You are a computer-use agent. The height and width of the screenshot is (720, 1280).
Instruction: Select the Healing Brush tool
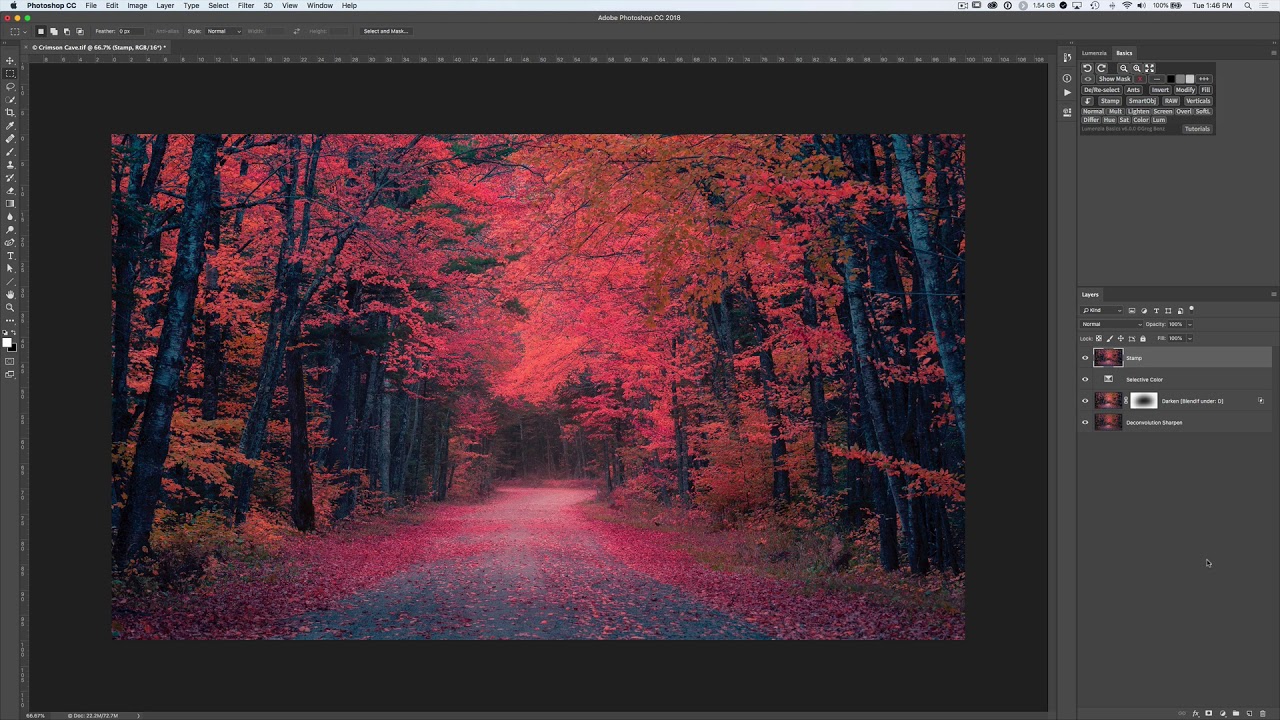pos(10,138)
